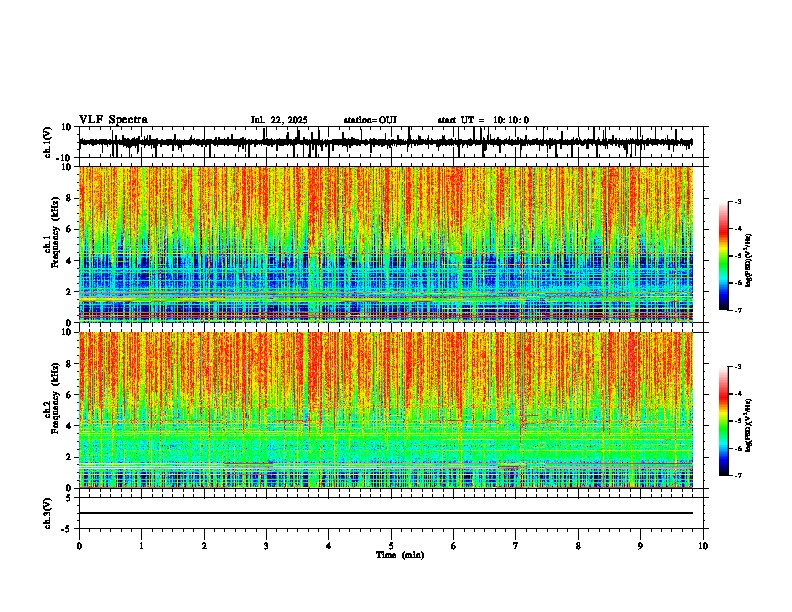The height and width of the screenshot is (612, 792).
Task: Click the "Time (min)" x-axis label
Action: (x=400, y=555)
